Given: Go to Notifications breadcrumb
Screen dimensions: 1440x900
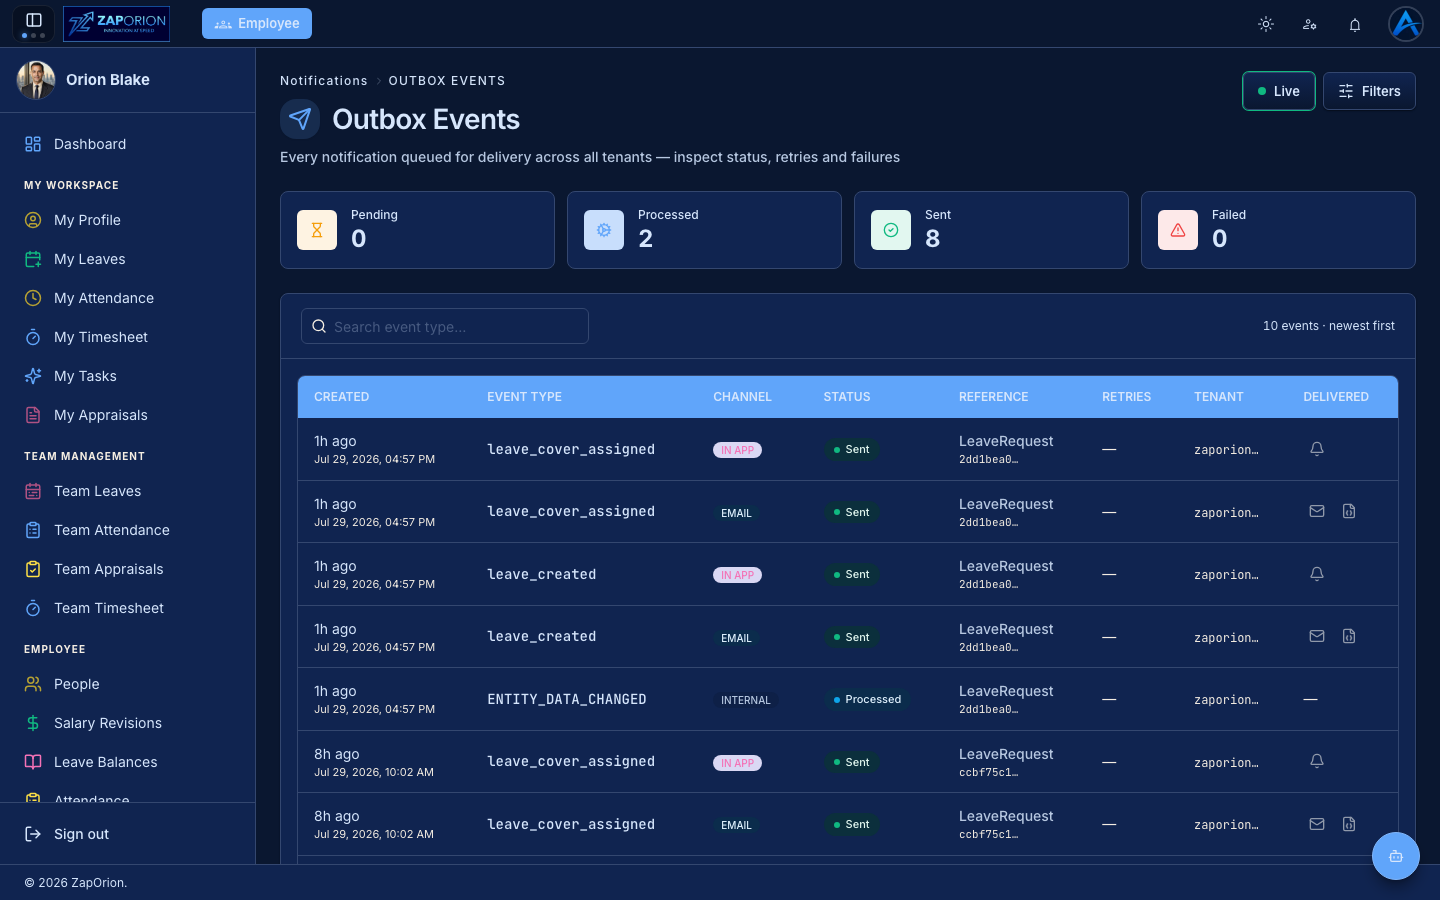Looking at the screenshot, I should 324,81.
